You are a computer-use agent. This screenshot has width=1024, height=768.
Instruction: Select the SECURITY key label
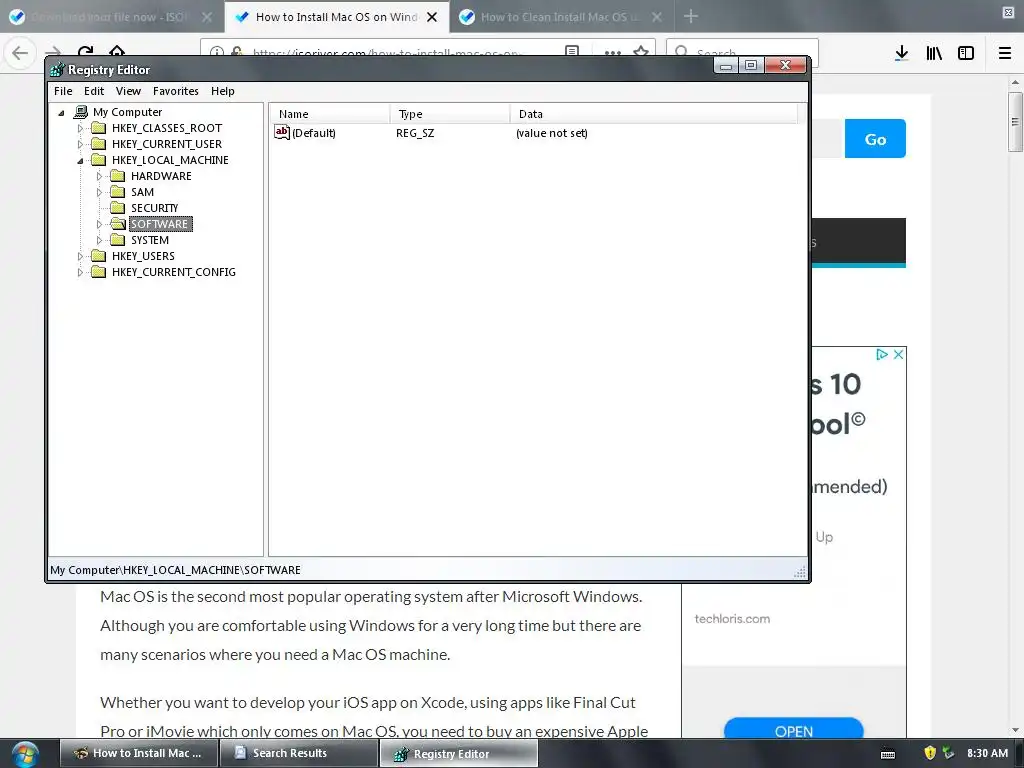tap(154, 208)
